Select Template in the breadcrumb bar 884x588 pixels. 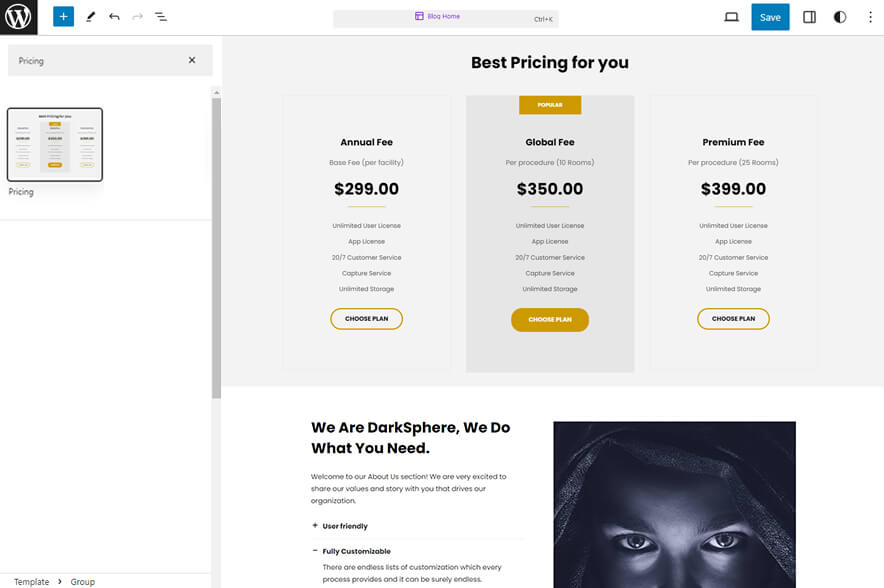[31, 581]
